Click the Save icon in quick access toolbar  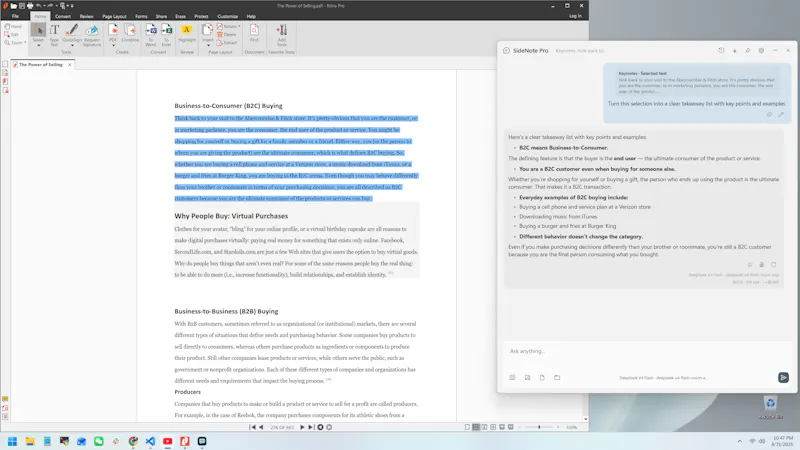tap(22, 6)
